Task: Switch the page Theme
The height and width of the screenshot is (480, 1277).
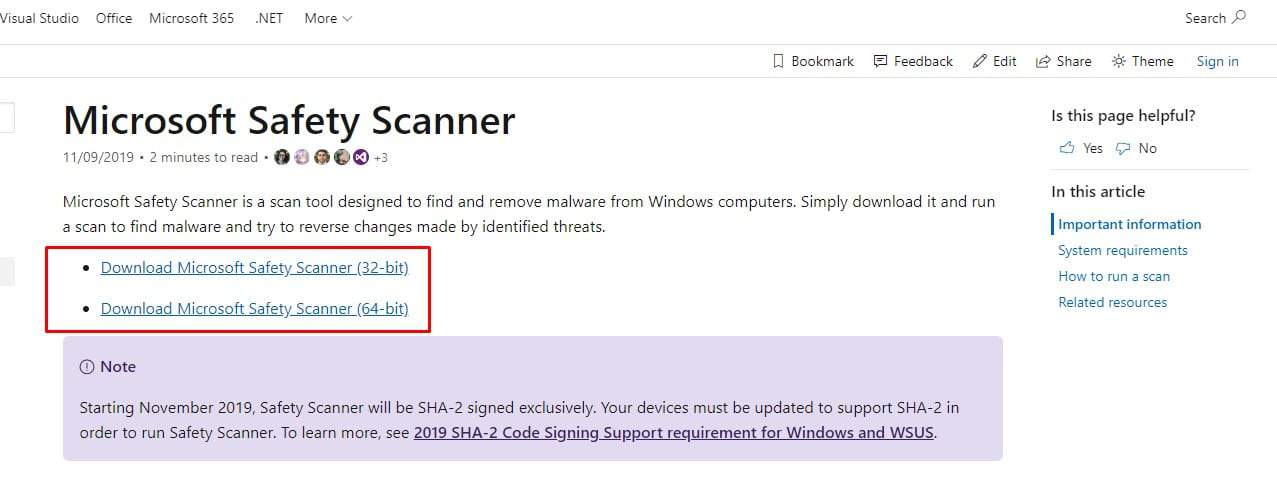Action: coord(1142,62)
